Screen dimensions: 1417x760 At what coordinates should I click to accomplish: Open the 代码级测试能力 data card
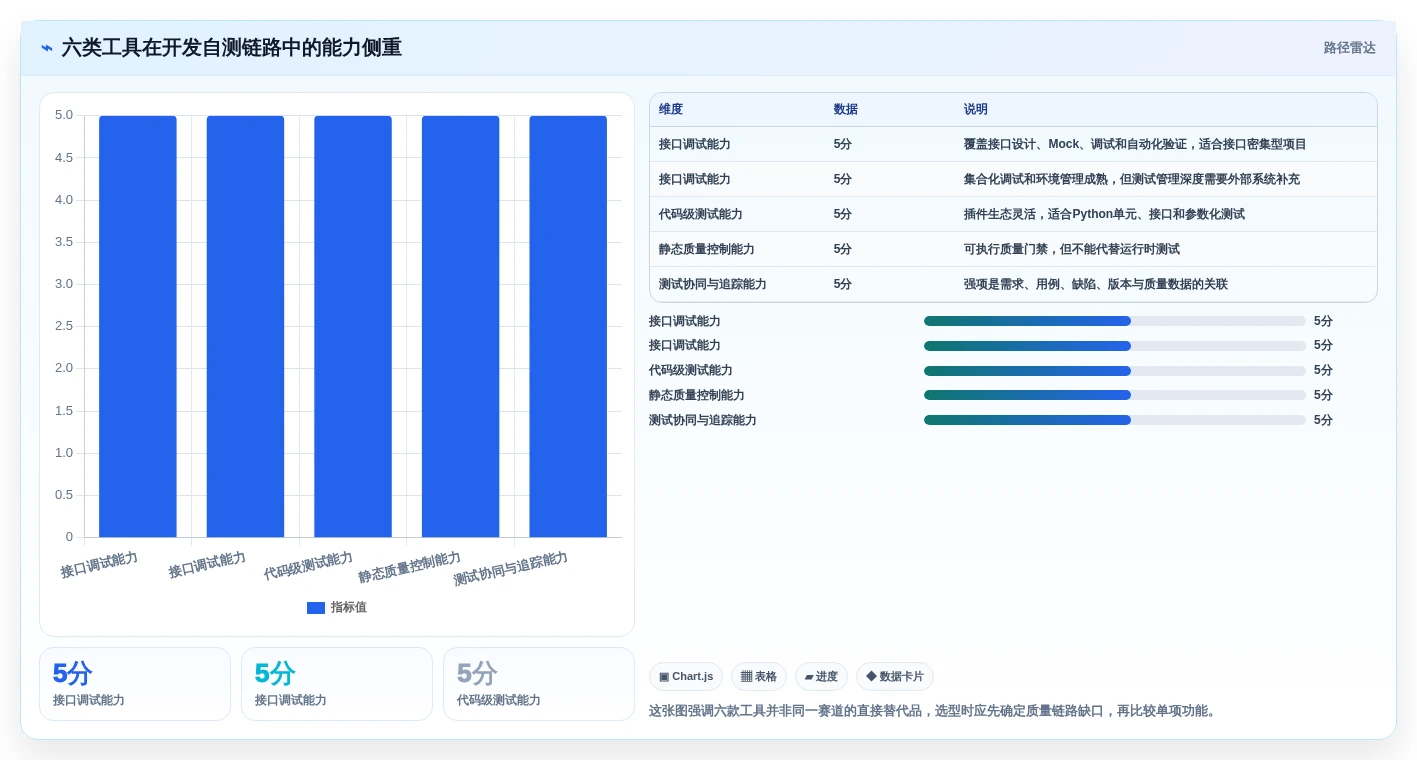coord(539,684)
